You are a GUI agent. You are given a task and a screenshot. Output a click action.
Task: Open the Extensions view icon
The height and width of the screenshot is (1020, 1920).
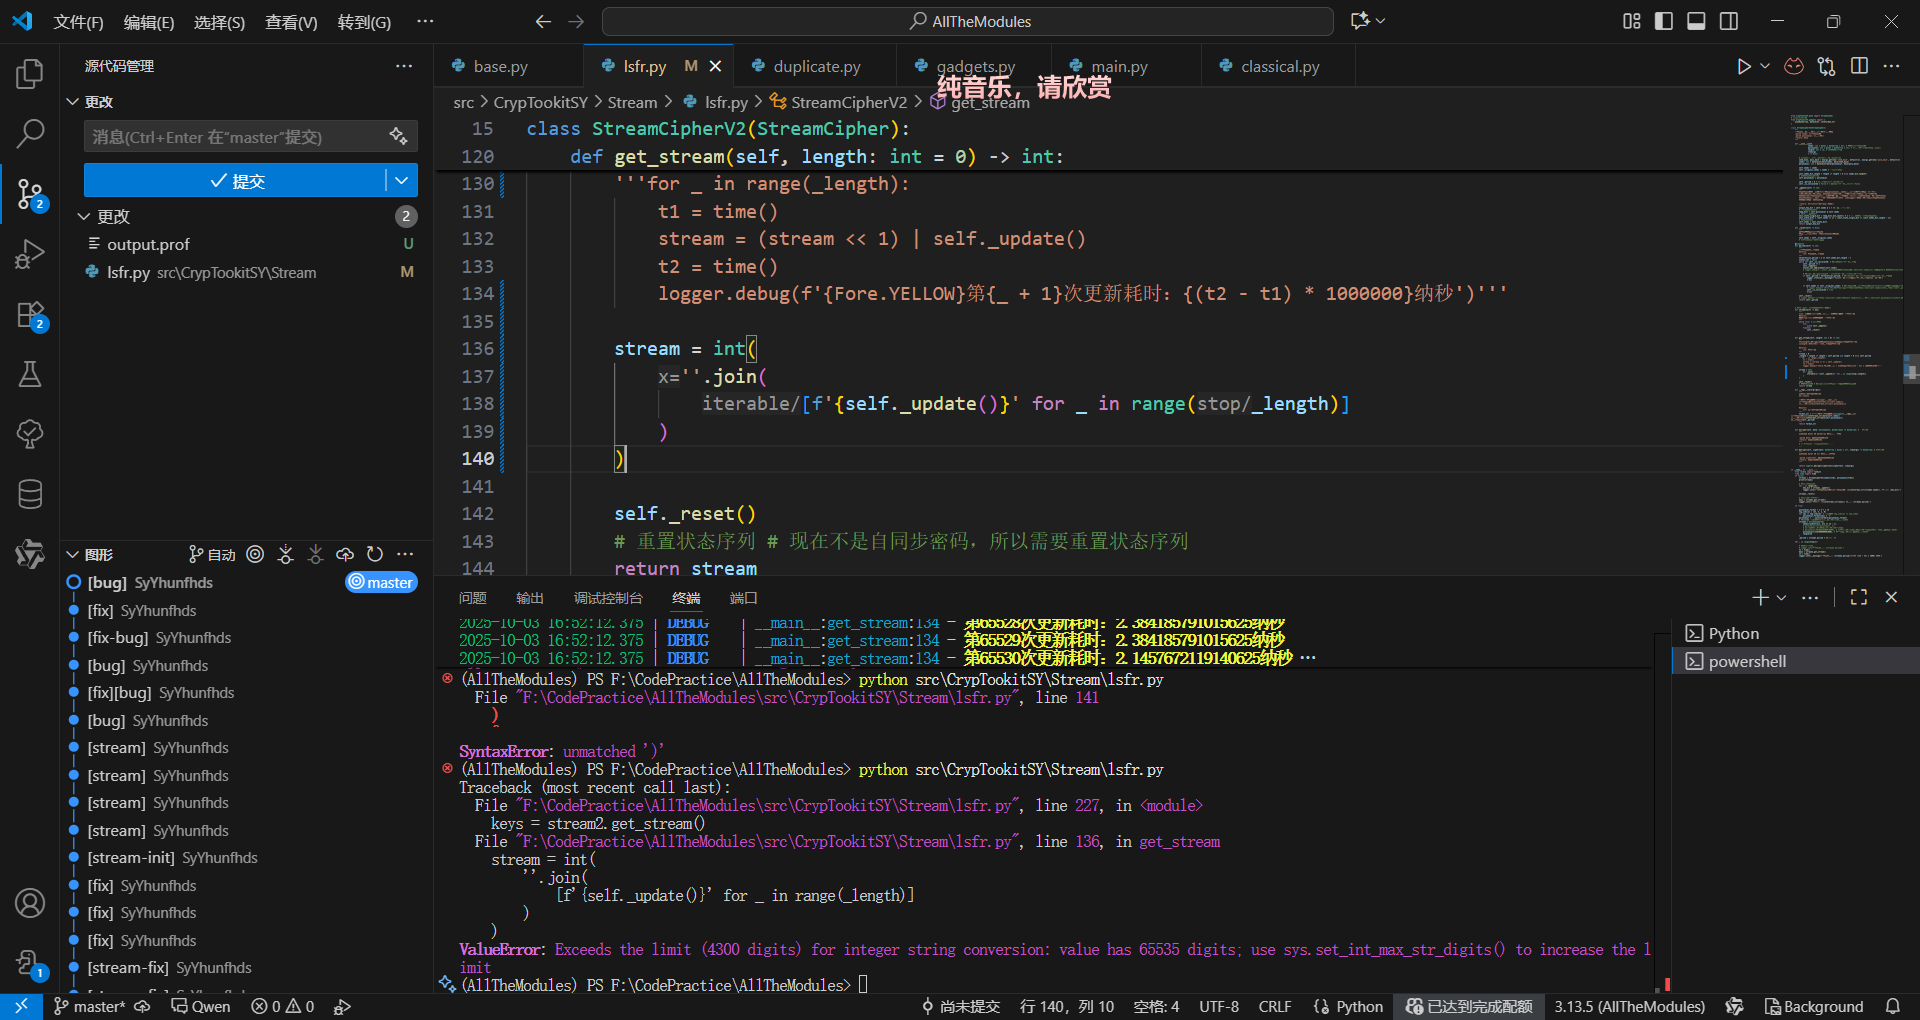pos(30,315)
